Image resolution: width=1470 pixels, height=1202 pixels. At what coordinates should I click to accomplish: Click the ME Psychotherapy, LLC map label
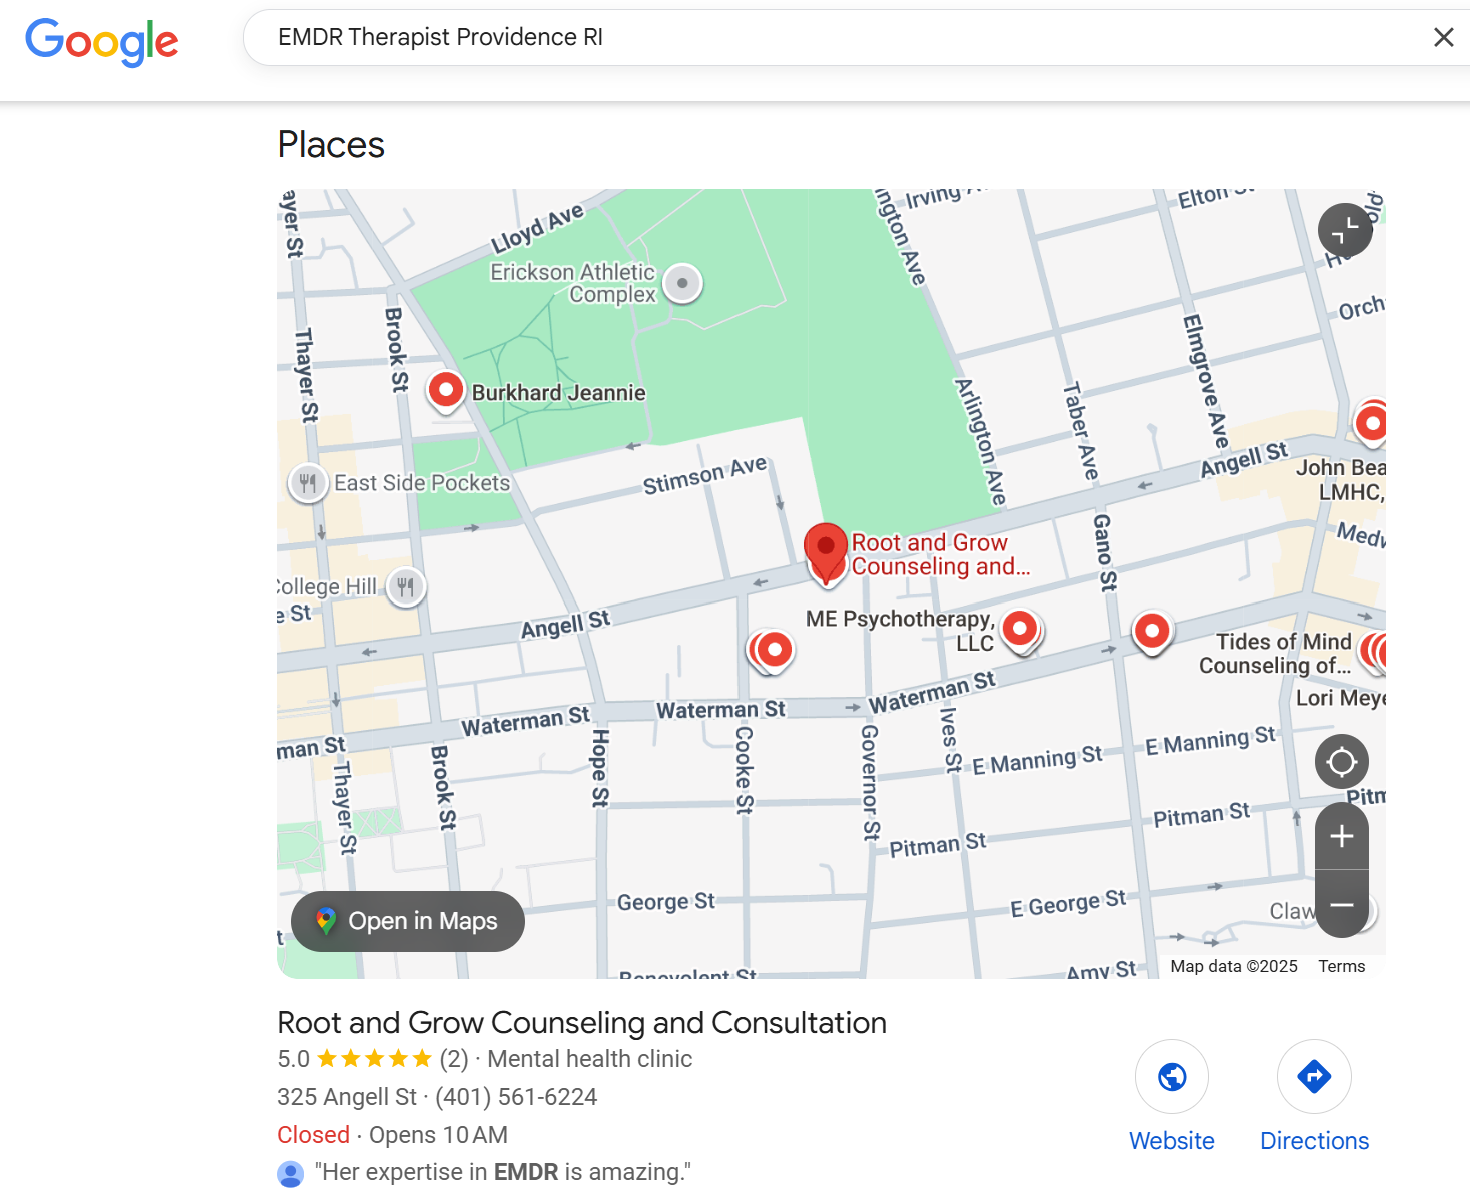(x=900, y=631)
